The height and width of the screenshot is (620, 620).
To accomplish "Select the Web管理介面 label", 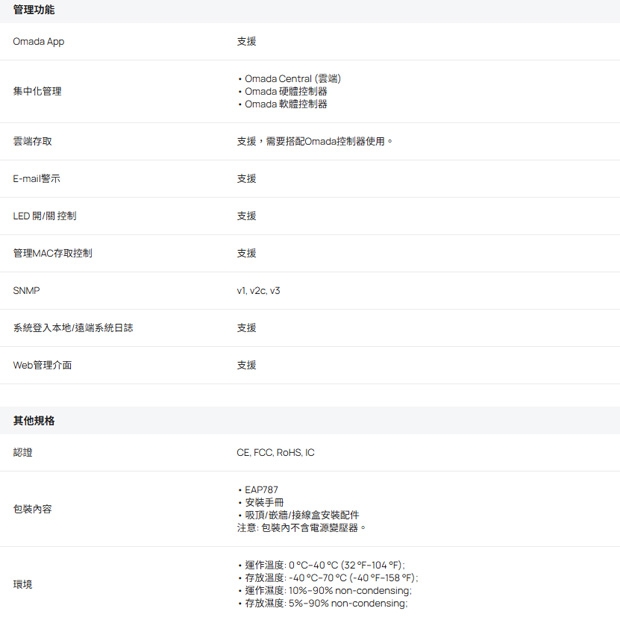I will coord(42,365).
